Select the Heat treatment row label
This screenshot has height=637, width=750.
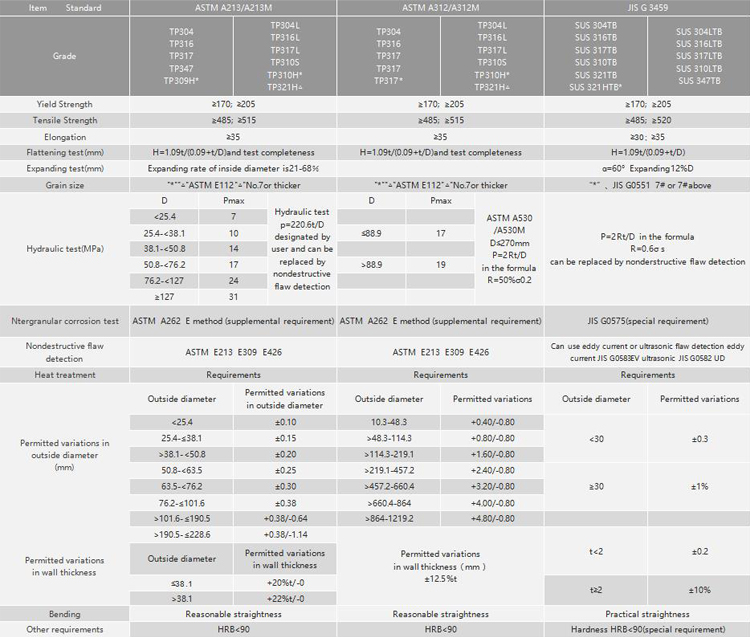point(64,375)
